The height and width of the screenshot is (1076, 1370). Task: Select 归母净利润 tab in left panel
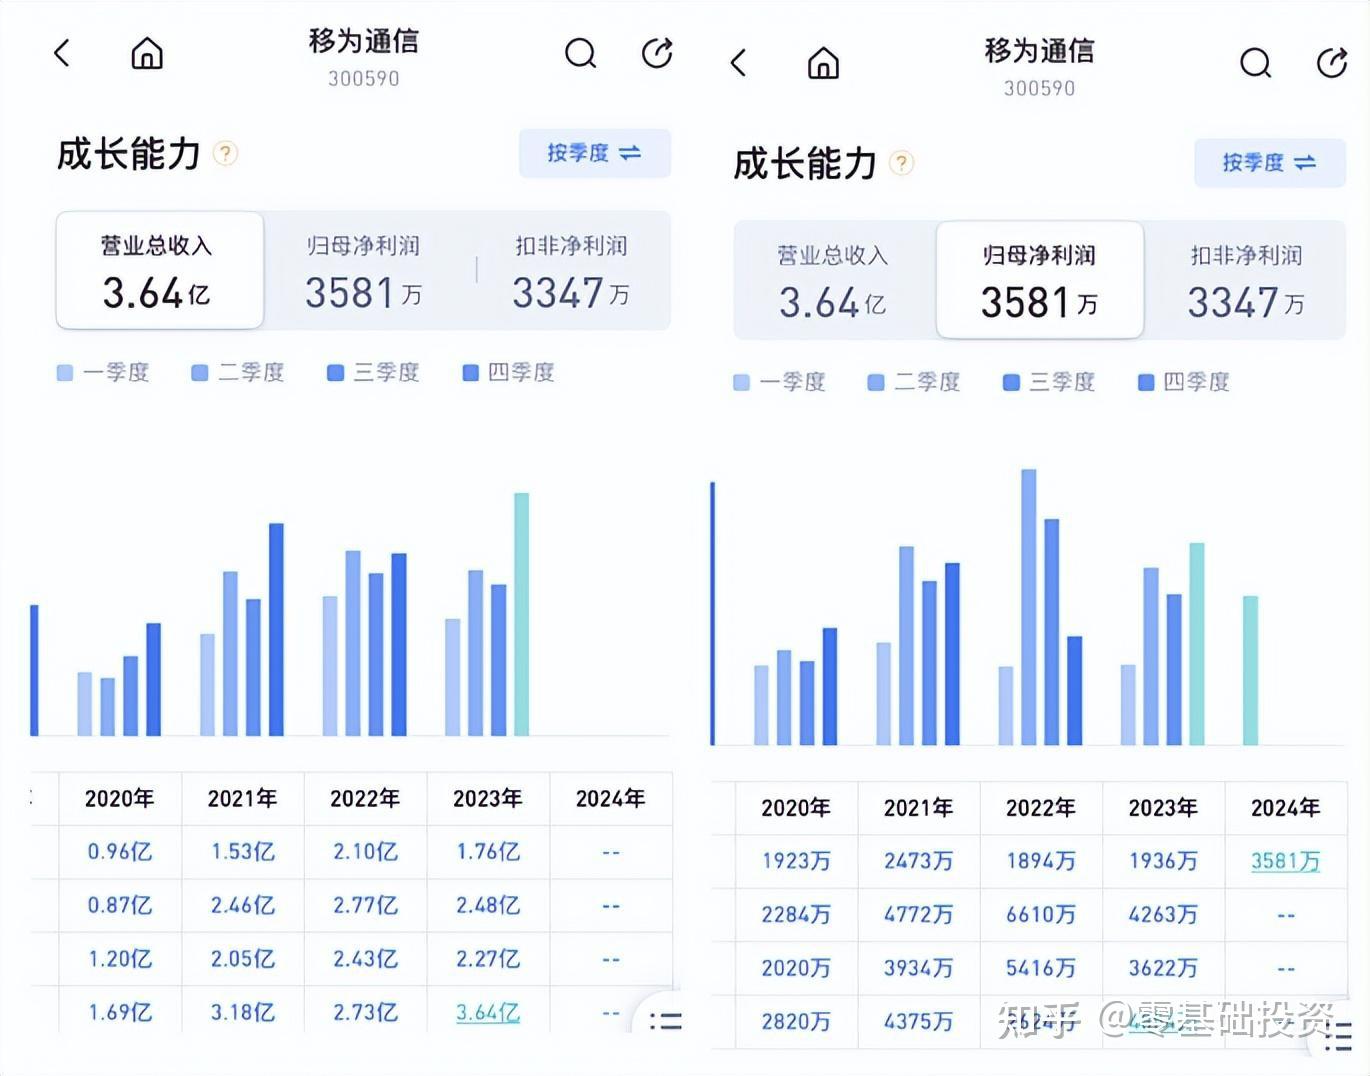point(363,270)
